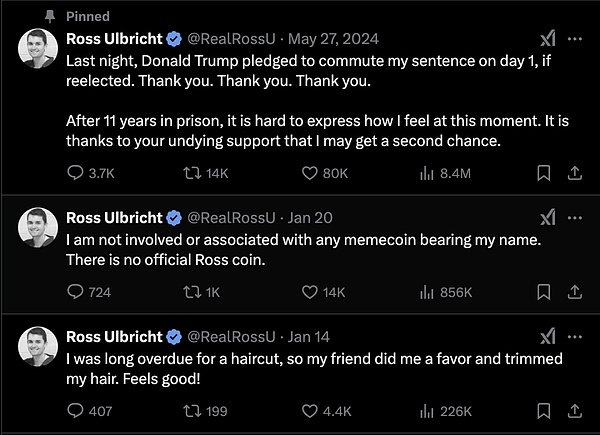Bookmark the pinned May 27 tweet
The width and height of the screenshot is (600, 435).
544,173
